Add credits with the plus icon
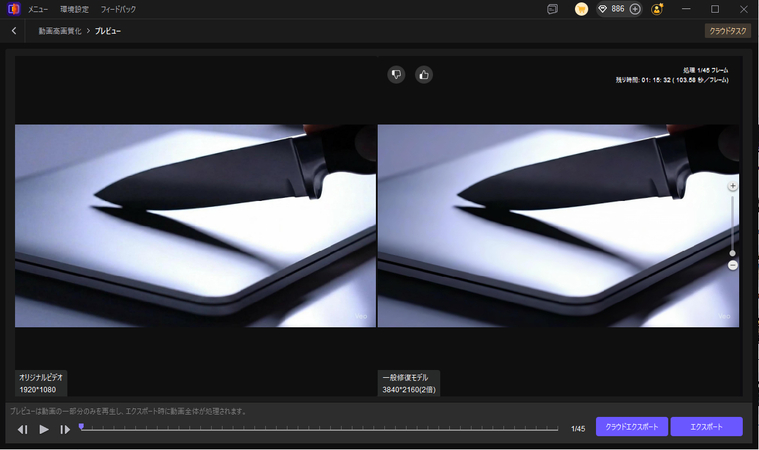The width and height of the screenshot is (759, 450). [635, 9]
